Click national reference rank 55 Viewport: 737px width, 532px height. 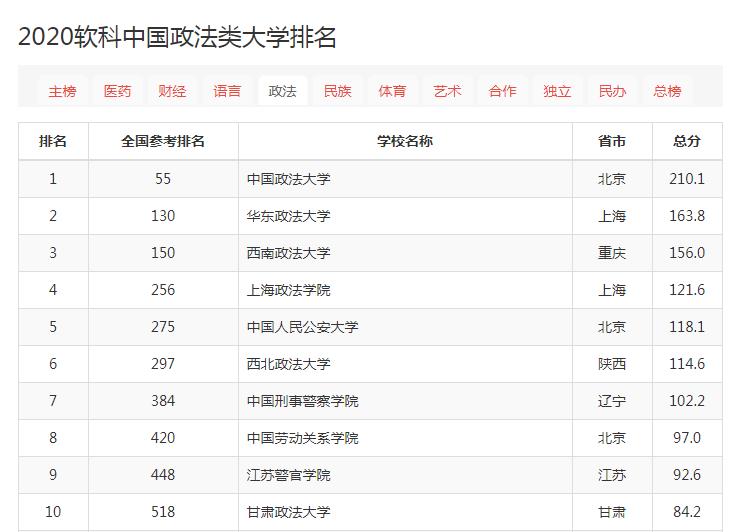point(163,179)
